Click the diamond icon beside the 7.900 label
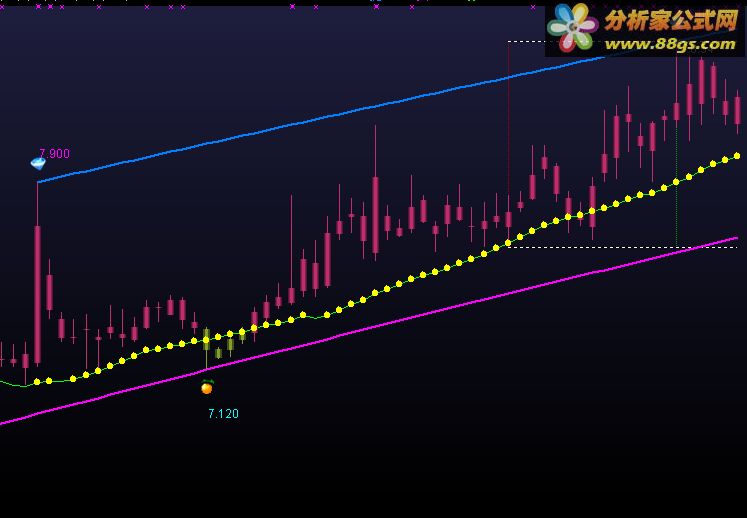Viewport: 747px width, 518px height. pyautogui.click(x=38, y=163)
